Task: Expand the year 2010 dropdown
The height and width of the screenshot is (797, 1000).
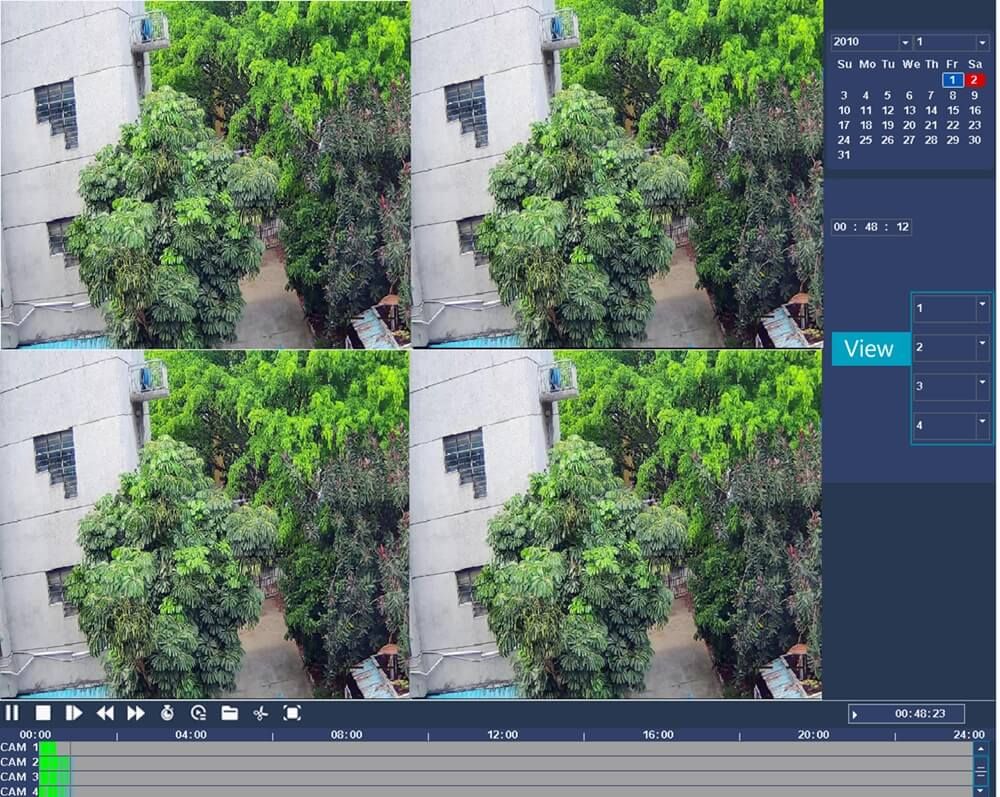Action: click(905, 43)
